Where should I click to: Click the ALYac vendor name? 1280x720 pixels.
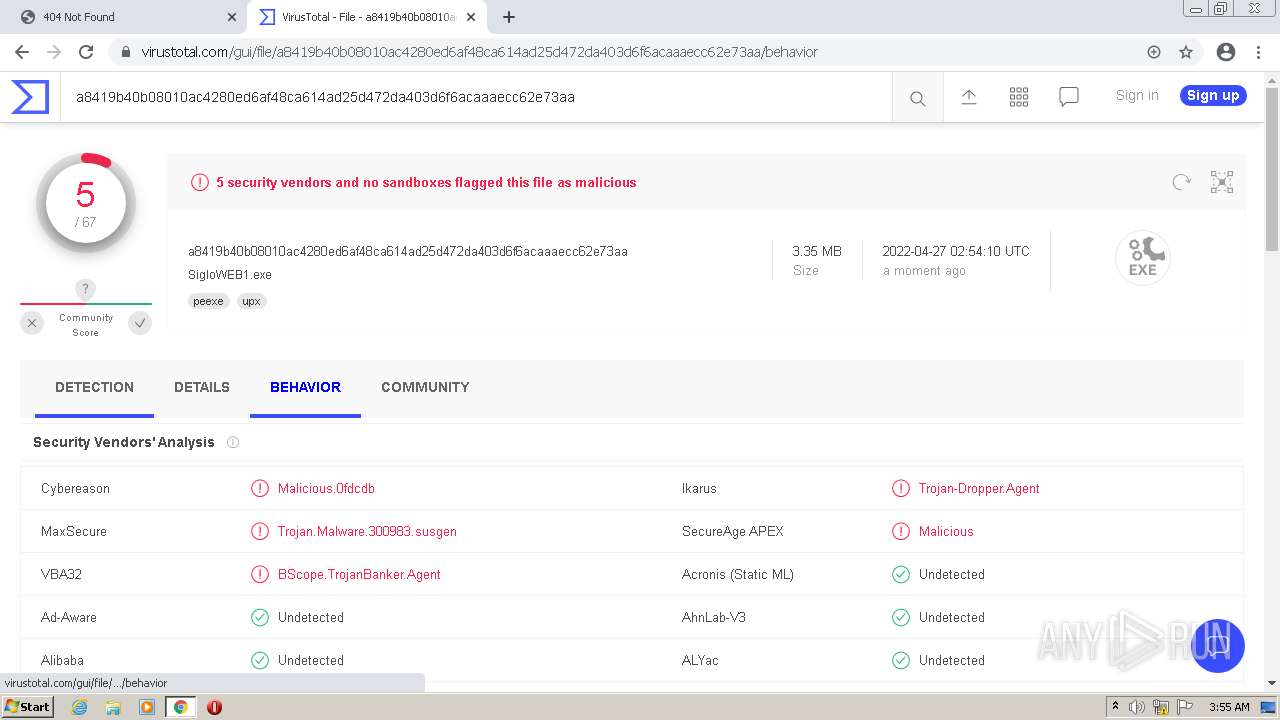[x=700, y=660]
